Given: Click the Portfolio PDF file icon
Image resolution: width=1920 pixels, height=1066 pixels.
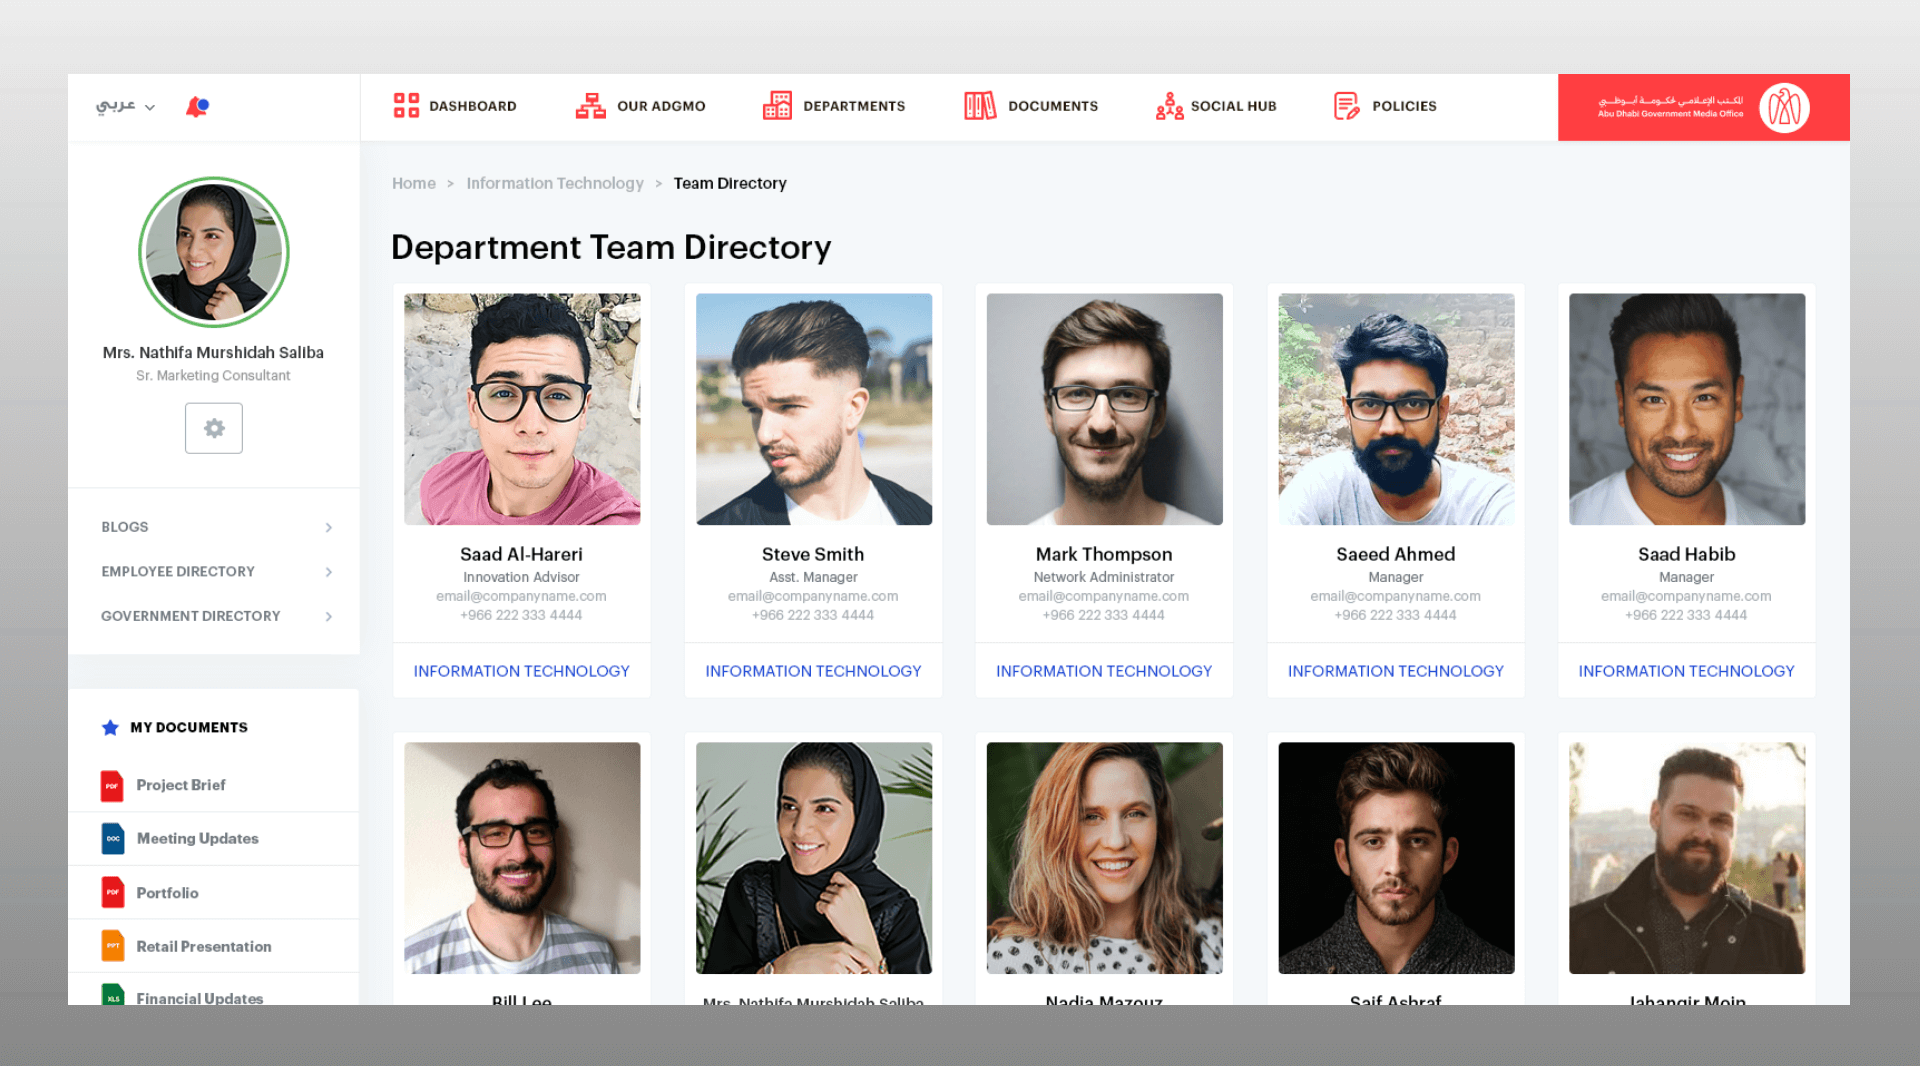Looking at the screenshot, I should pos(112,892).
